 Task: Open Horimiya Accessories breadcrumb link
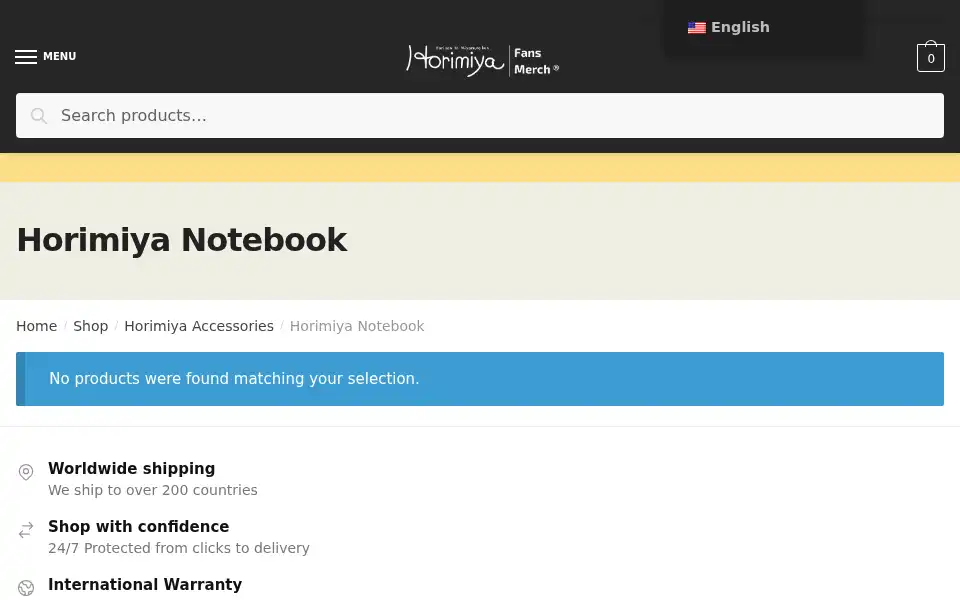tap(199, 326)
